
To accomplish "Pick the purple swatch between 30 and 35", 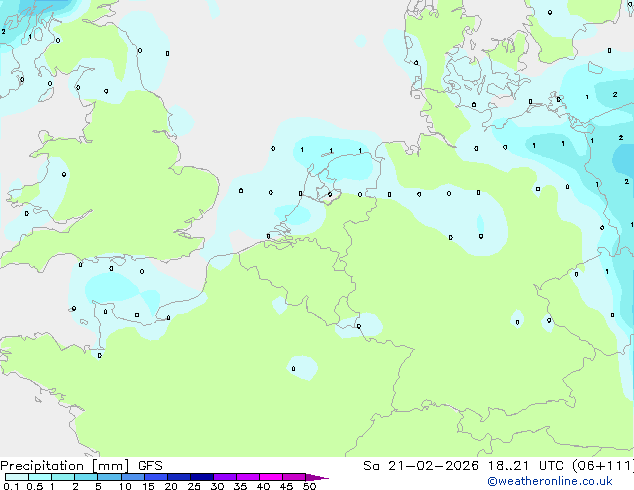I will (x=225, y=477).
